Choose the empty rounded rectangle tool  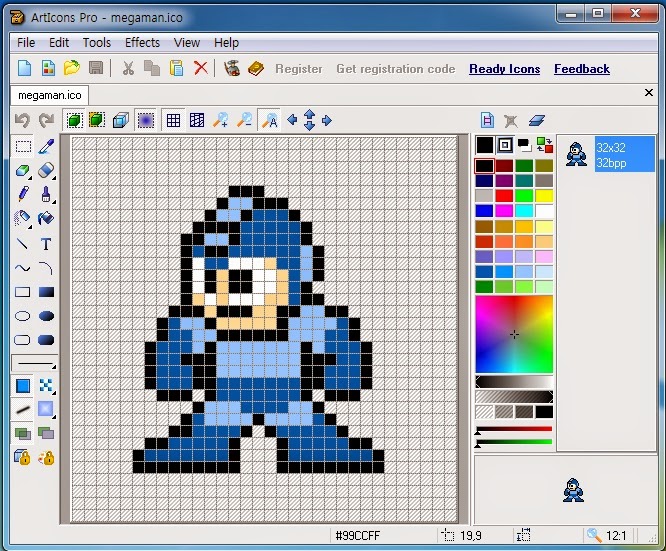pyautogui.click(x=23, y=340)
